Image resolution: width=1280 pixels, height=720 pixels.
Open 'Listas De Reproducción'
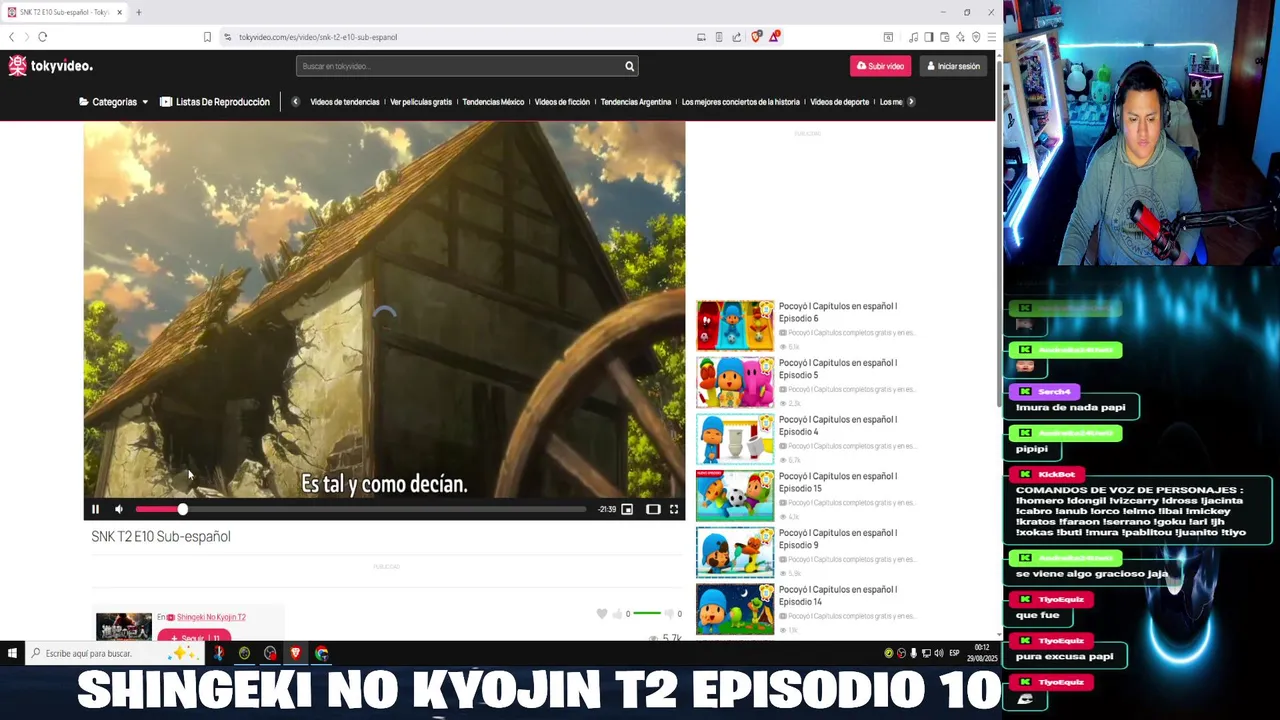pos(215,102)
